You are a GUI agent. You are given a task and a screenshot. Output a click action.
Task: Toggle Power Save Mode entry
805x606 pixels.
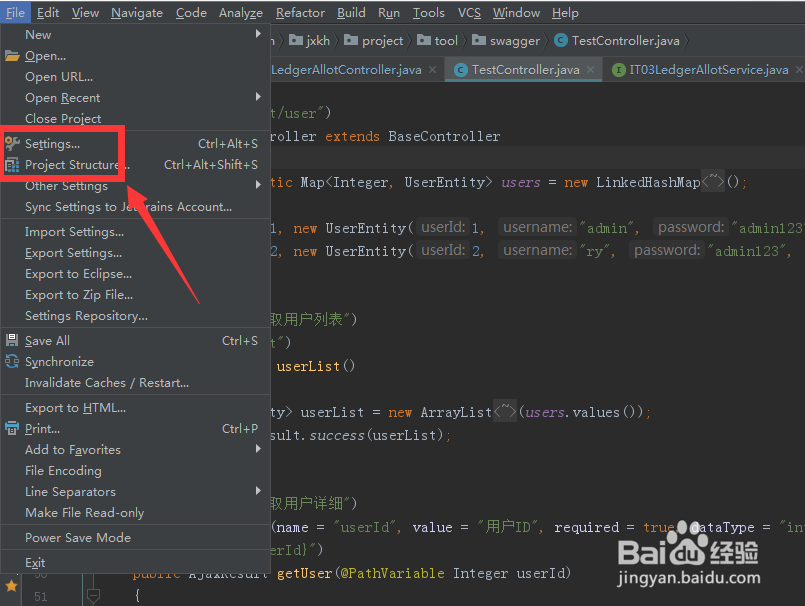tap(136, 538)
